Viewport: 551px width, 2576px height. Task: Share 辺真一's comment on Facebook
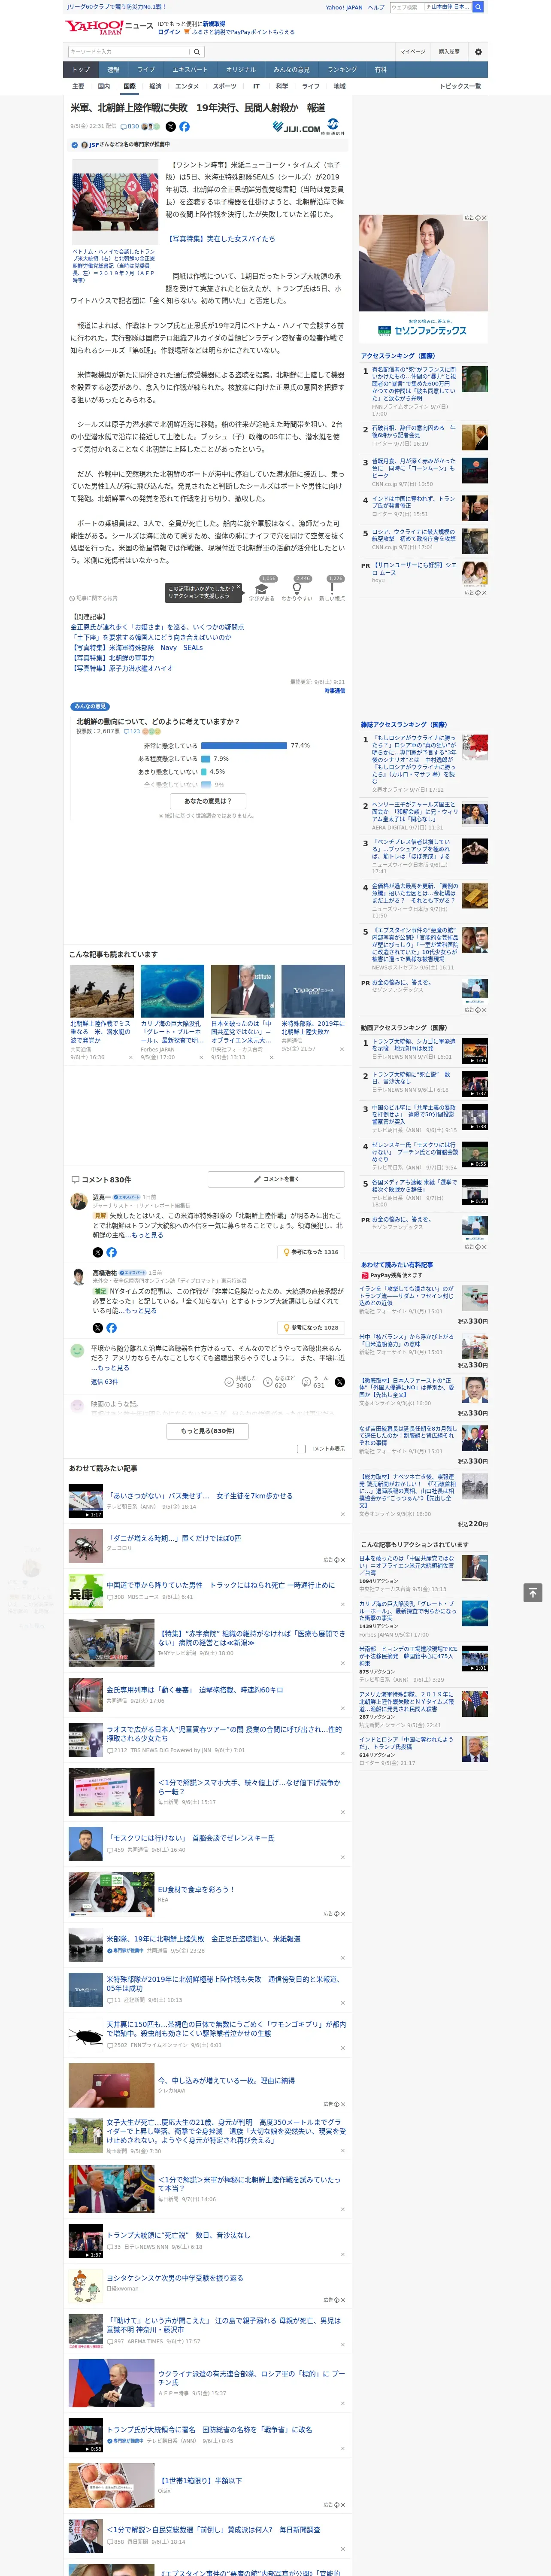pos(111,1252)
